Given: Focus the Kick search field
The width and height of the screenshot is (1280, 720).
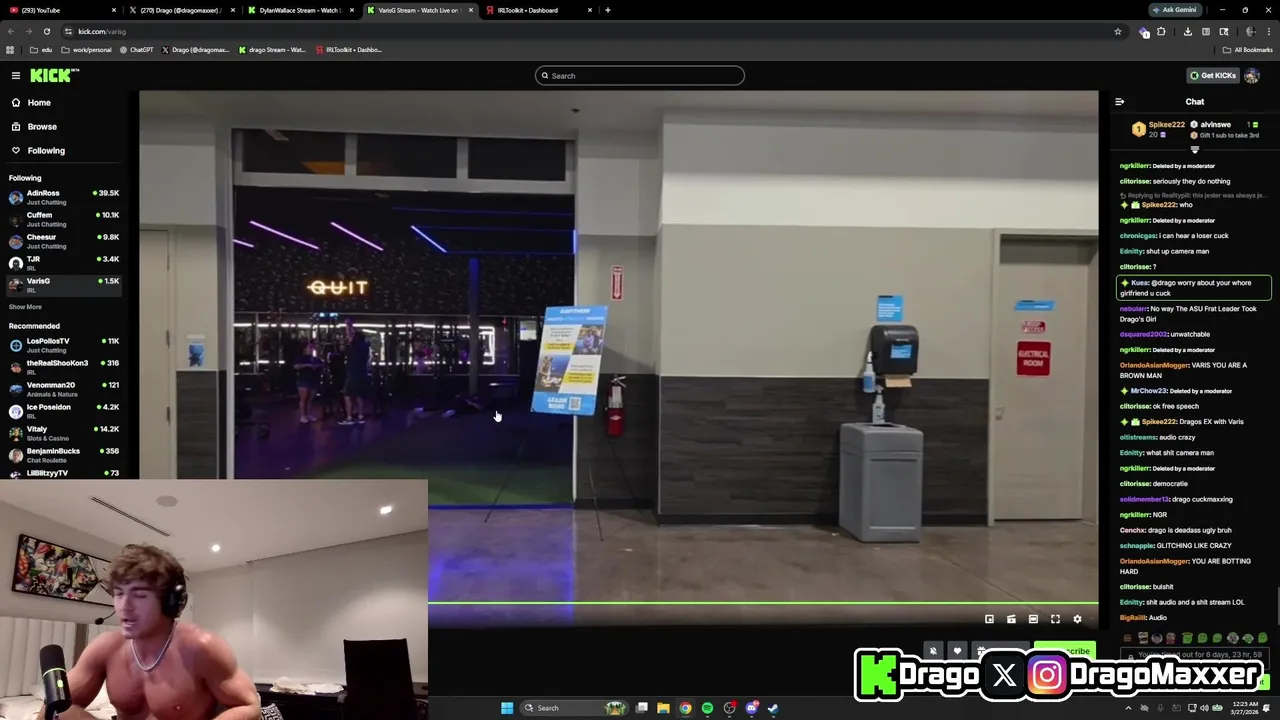Looking at the screenshot, I should 640,76.
